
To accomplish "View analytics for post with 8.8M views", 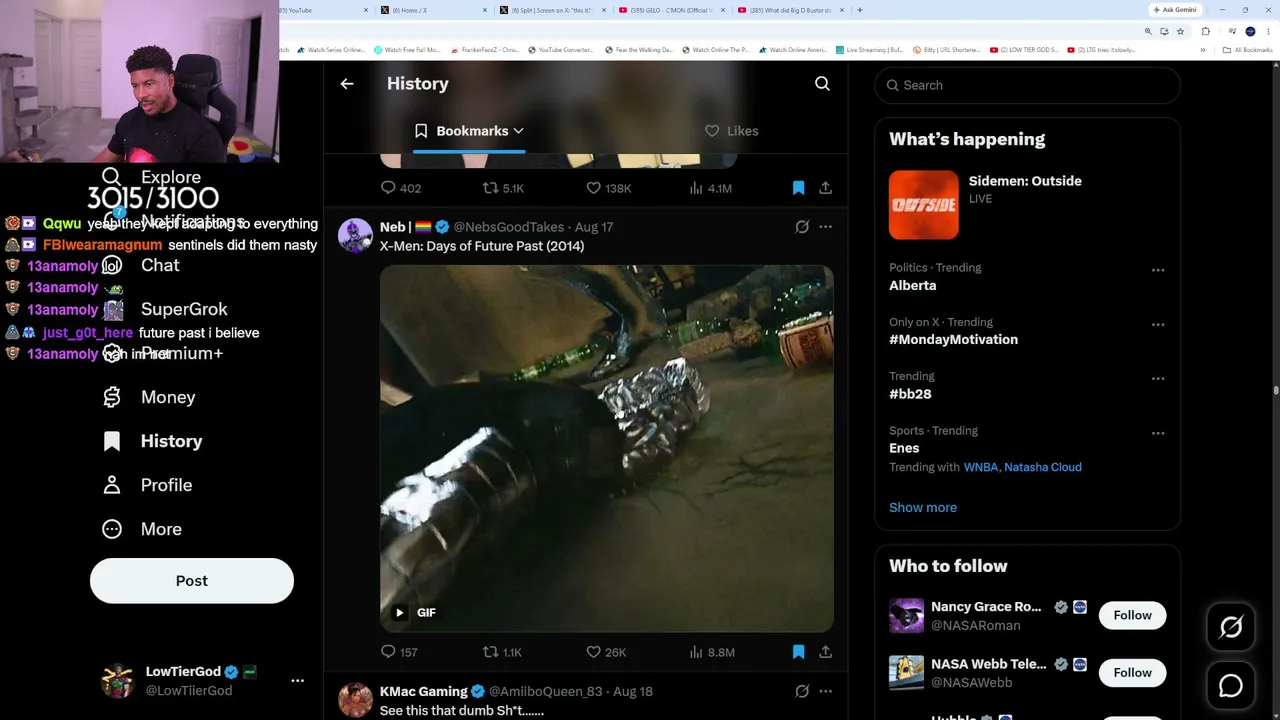I will [696, 652].
